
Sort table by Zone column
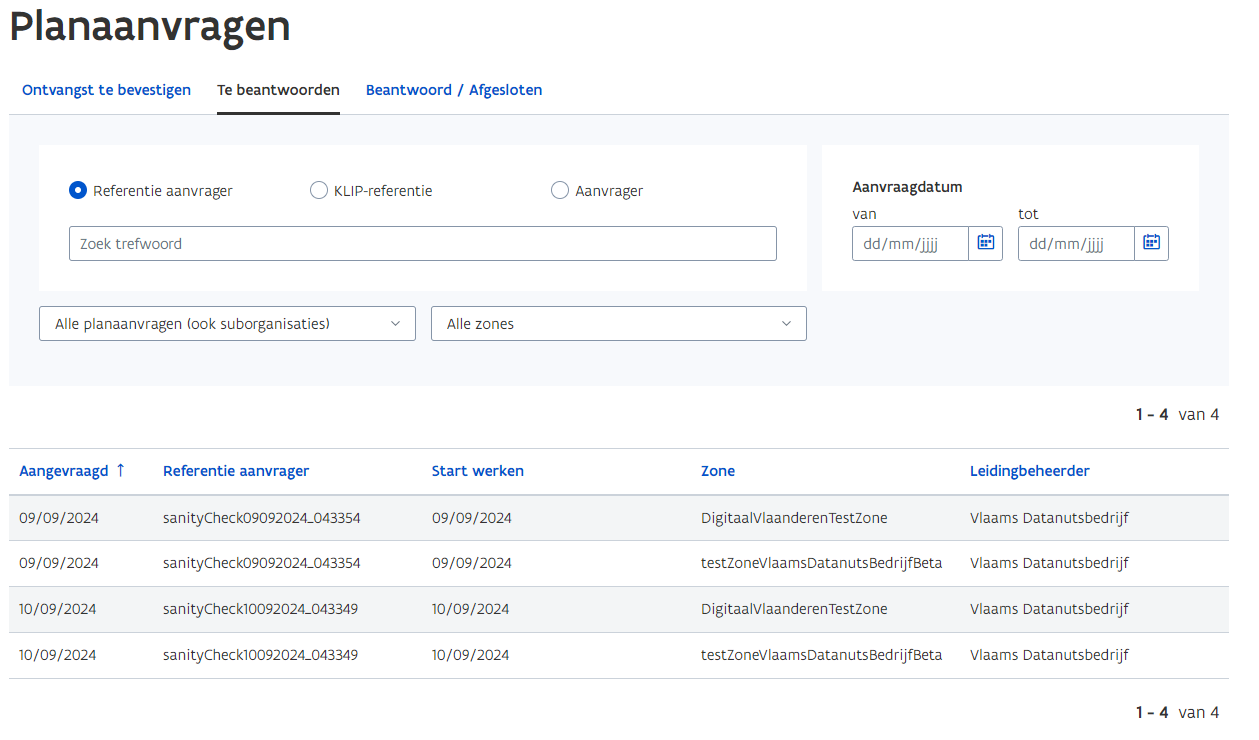point(718,471)
